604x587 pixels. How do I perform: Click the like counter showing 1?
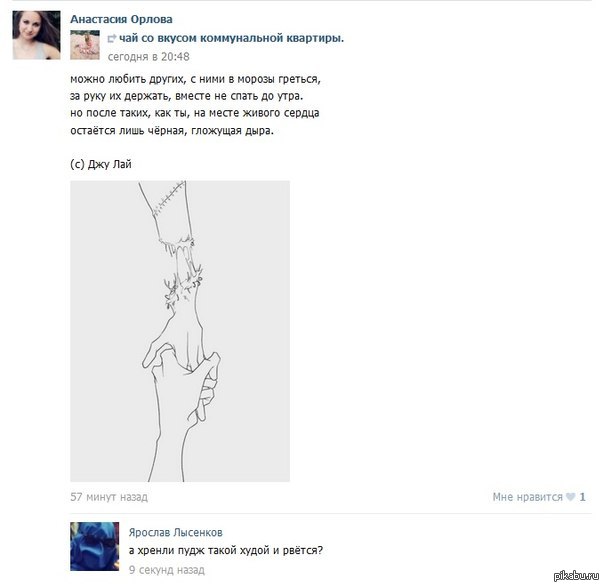[582, 497]
